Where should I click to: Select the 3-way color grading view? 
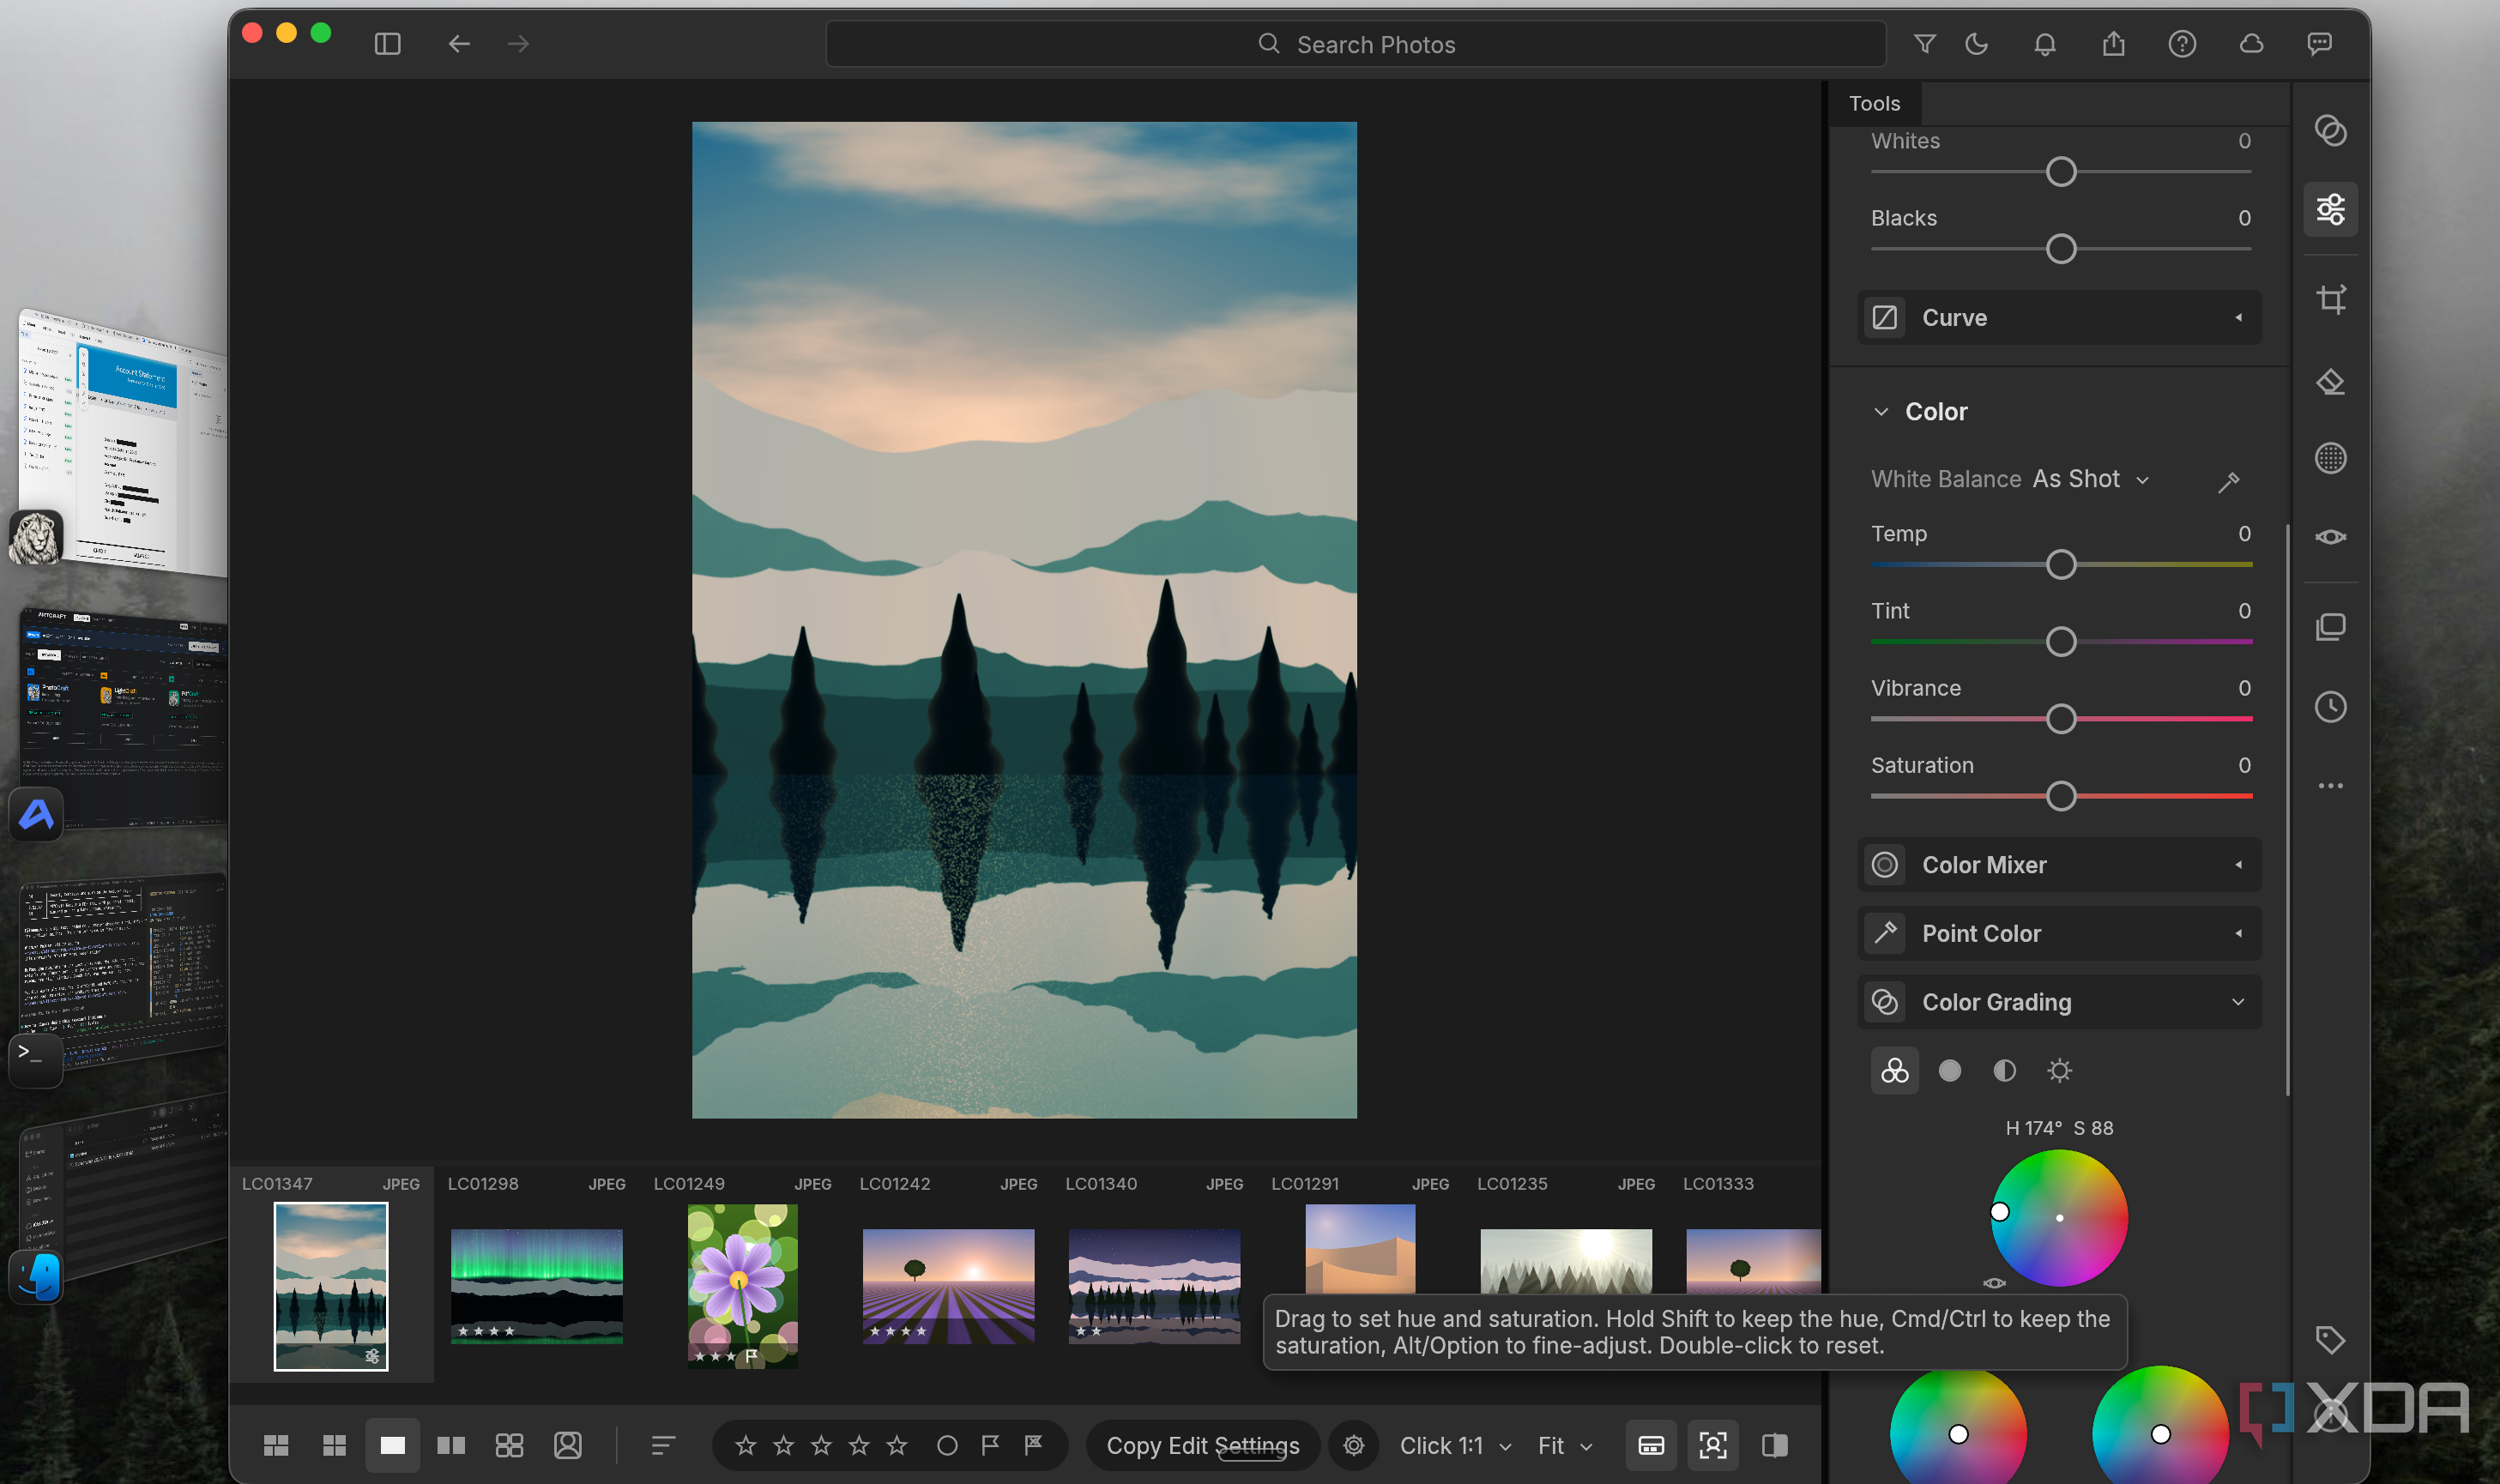click(x=1894, y=1071)
